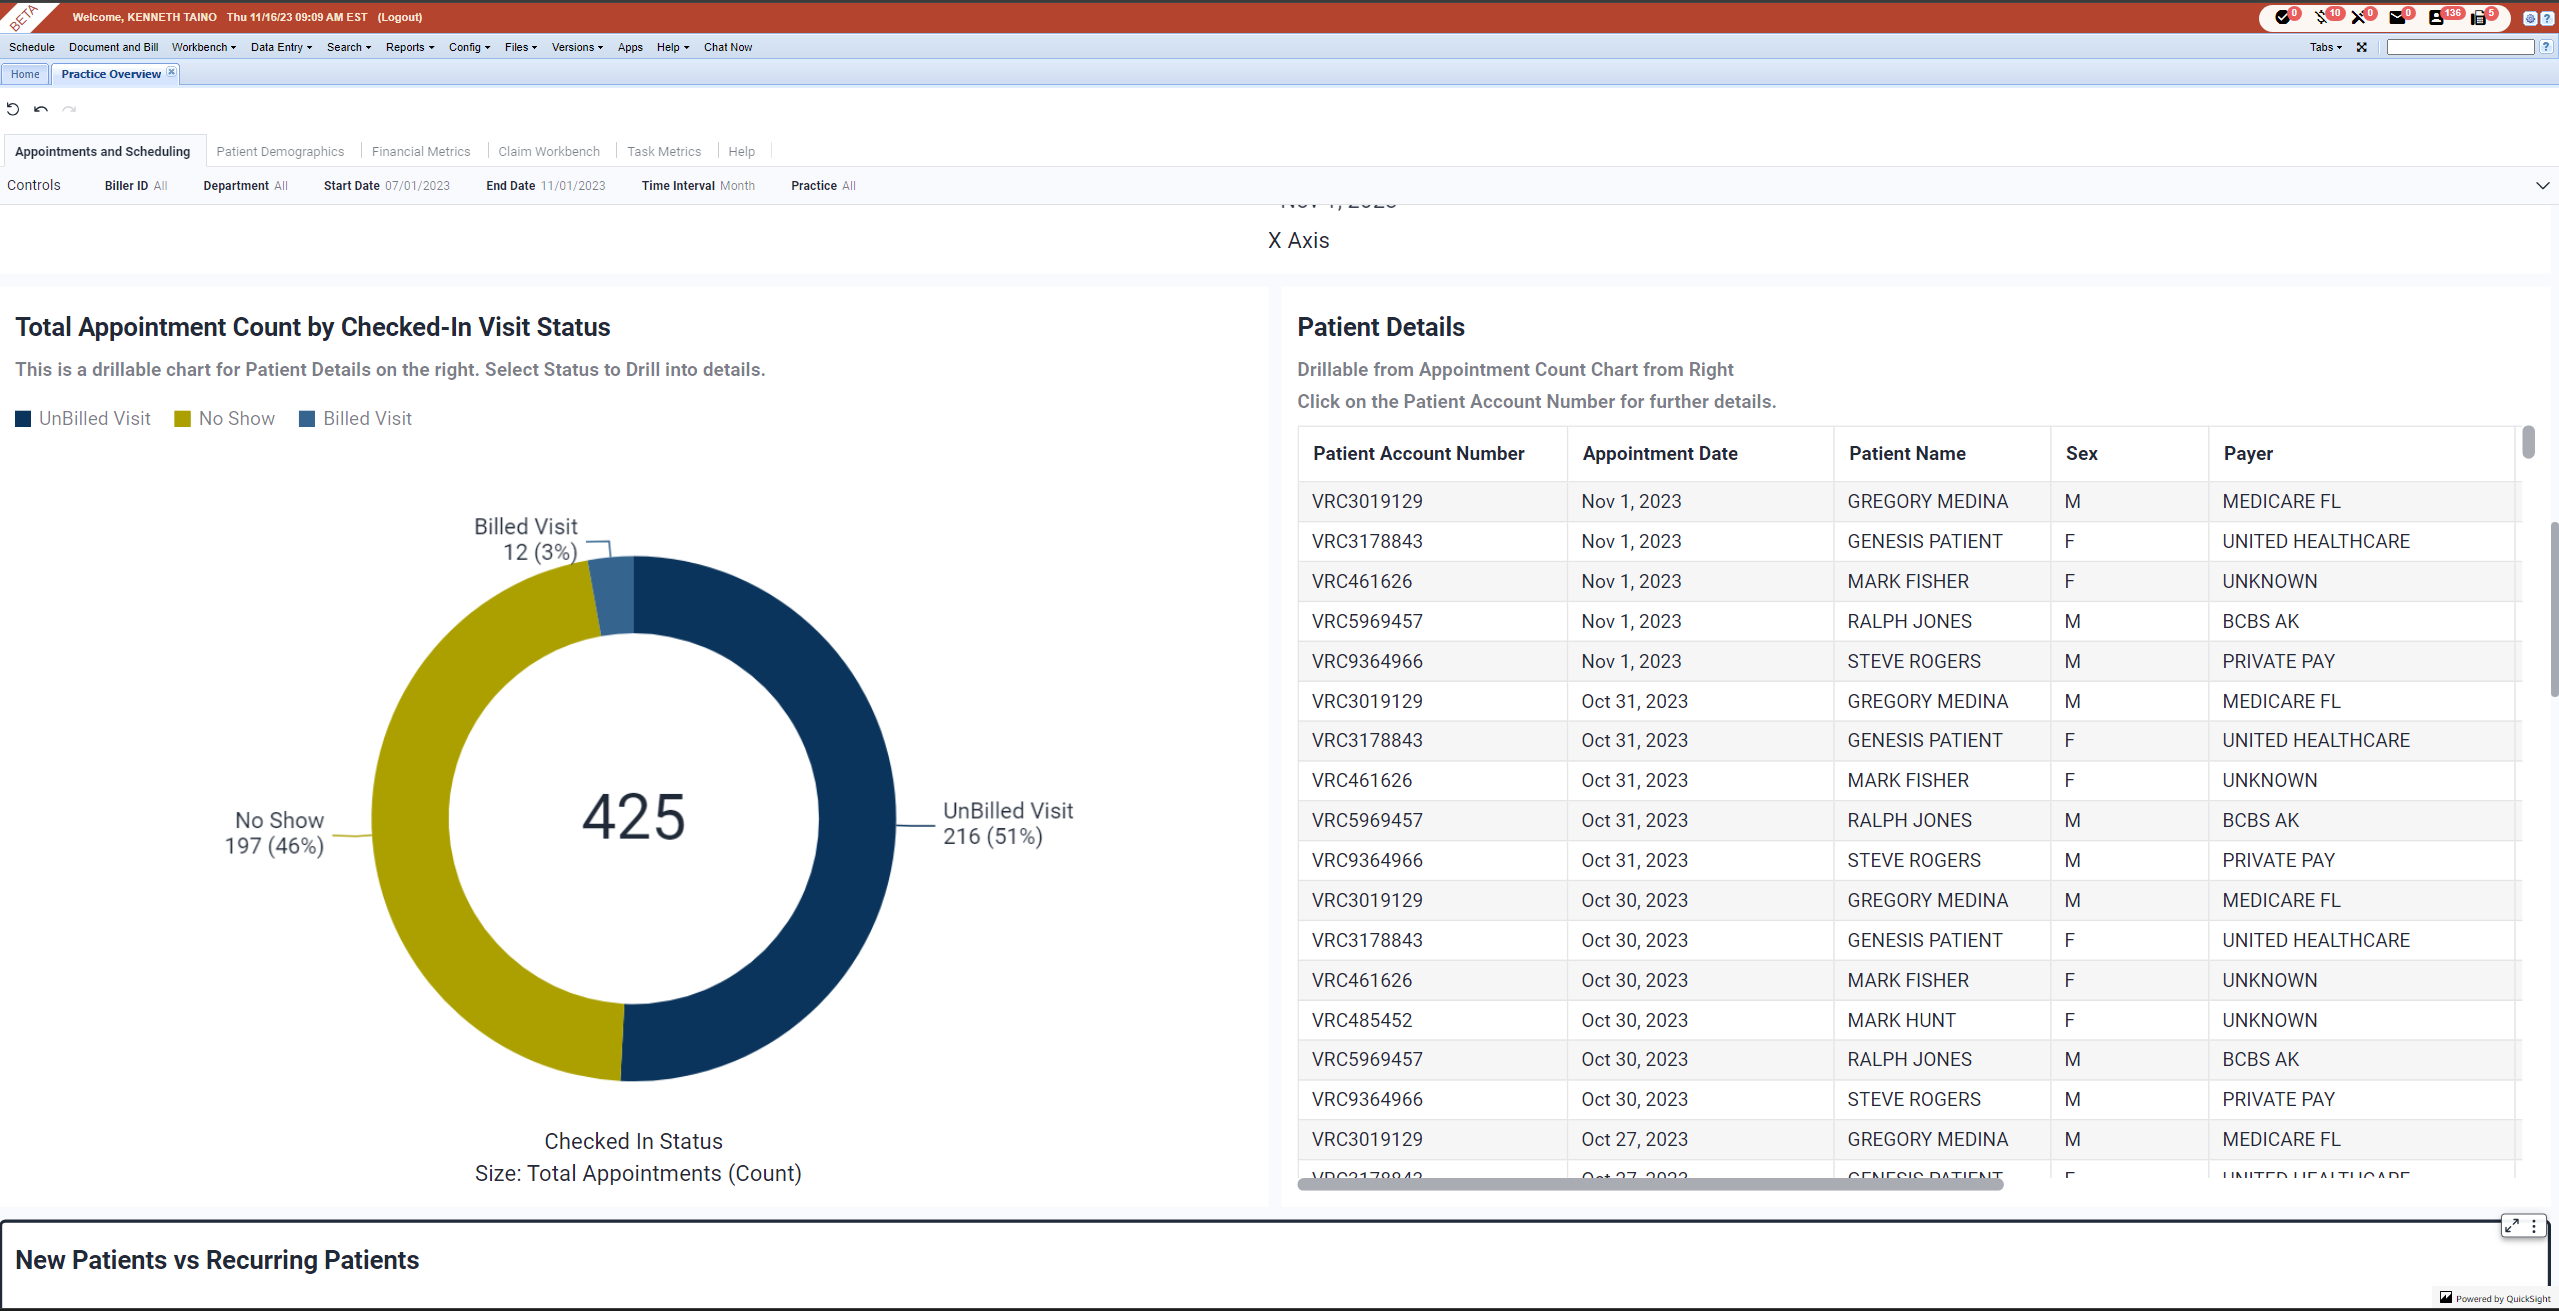Click the undo arrow icon
This screenshot has width=2559, height=1311.
41,109
